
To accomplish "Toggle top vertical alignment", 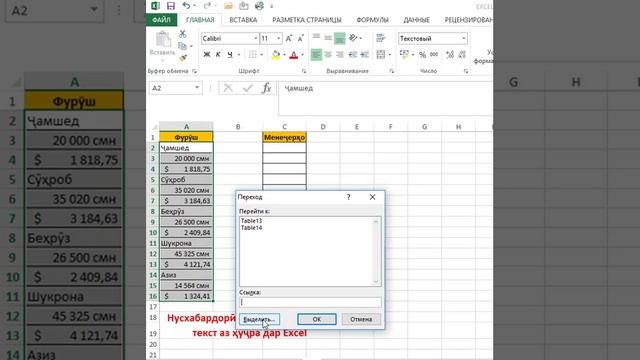I will (316, 38).
